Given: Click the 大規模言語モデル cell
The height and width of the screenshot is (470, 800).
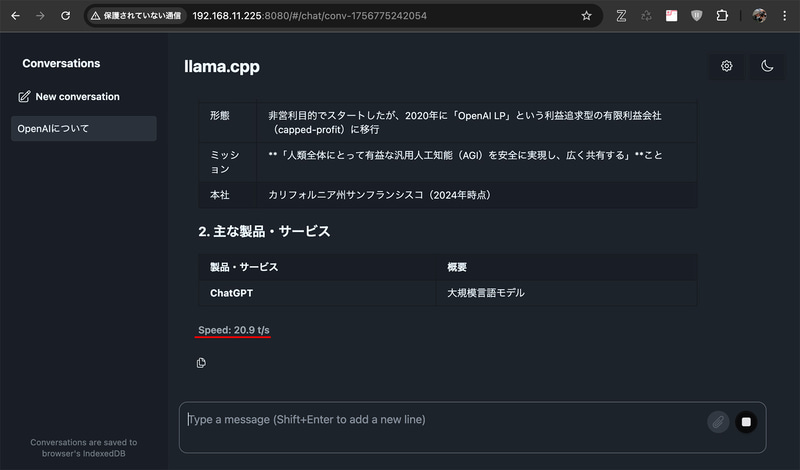Looking at the screenshot, I should [566, 293].
